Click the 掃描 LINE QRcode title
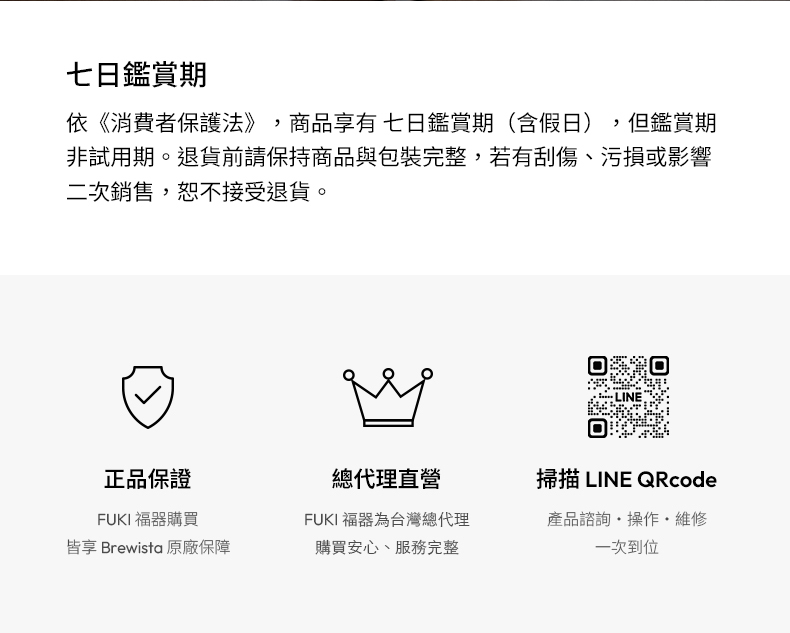 tap(627, 479)
